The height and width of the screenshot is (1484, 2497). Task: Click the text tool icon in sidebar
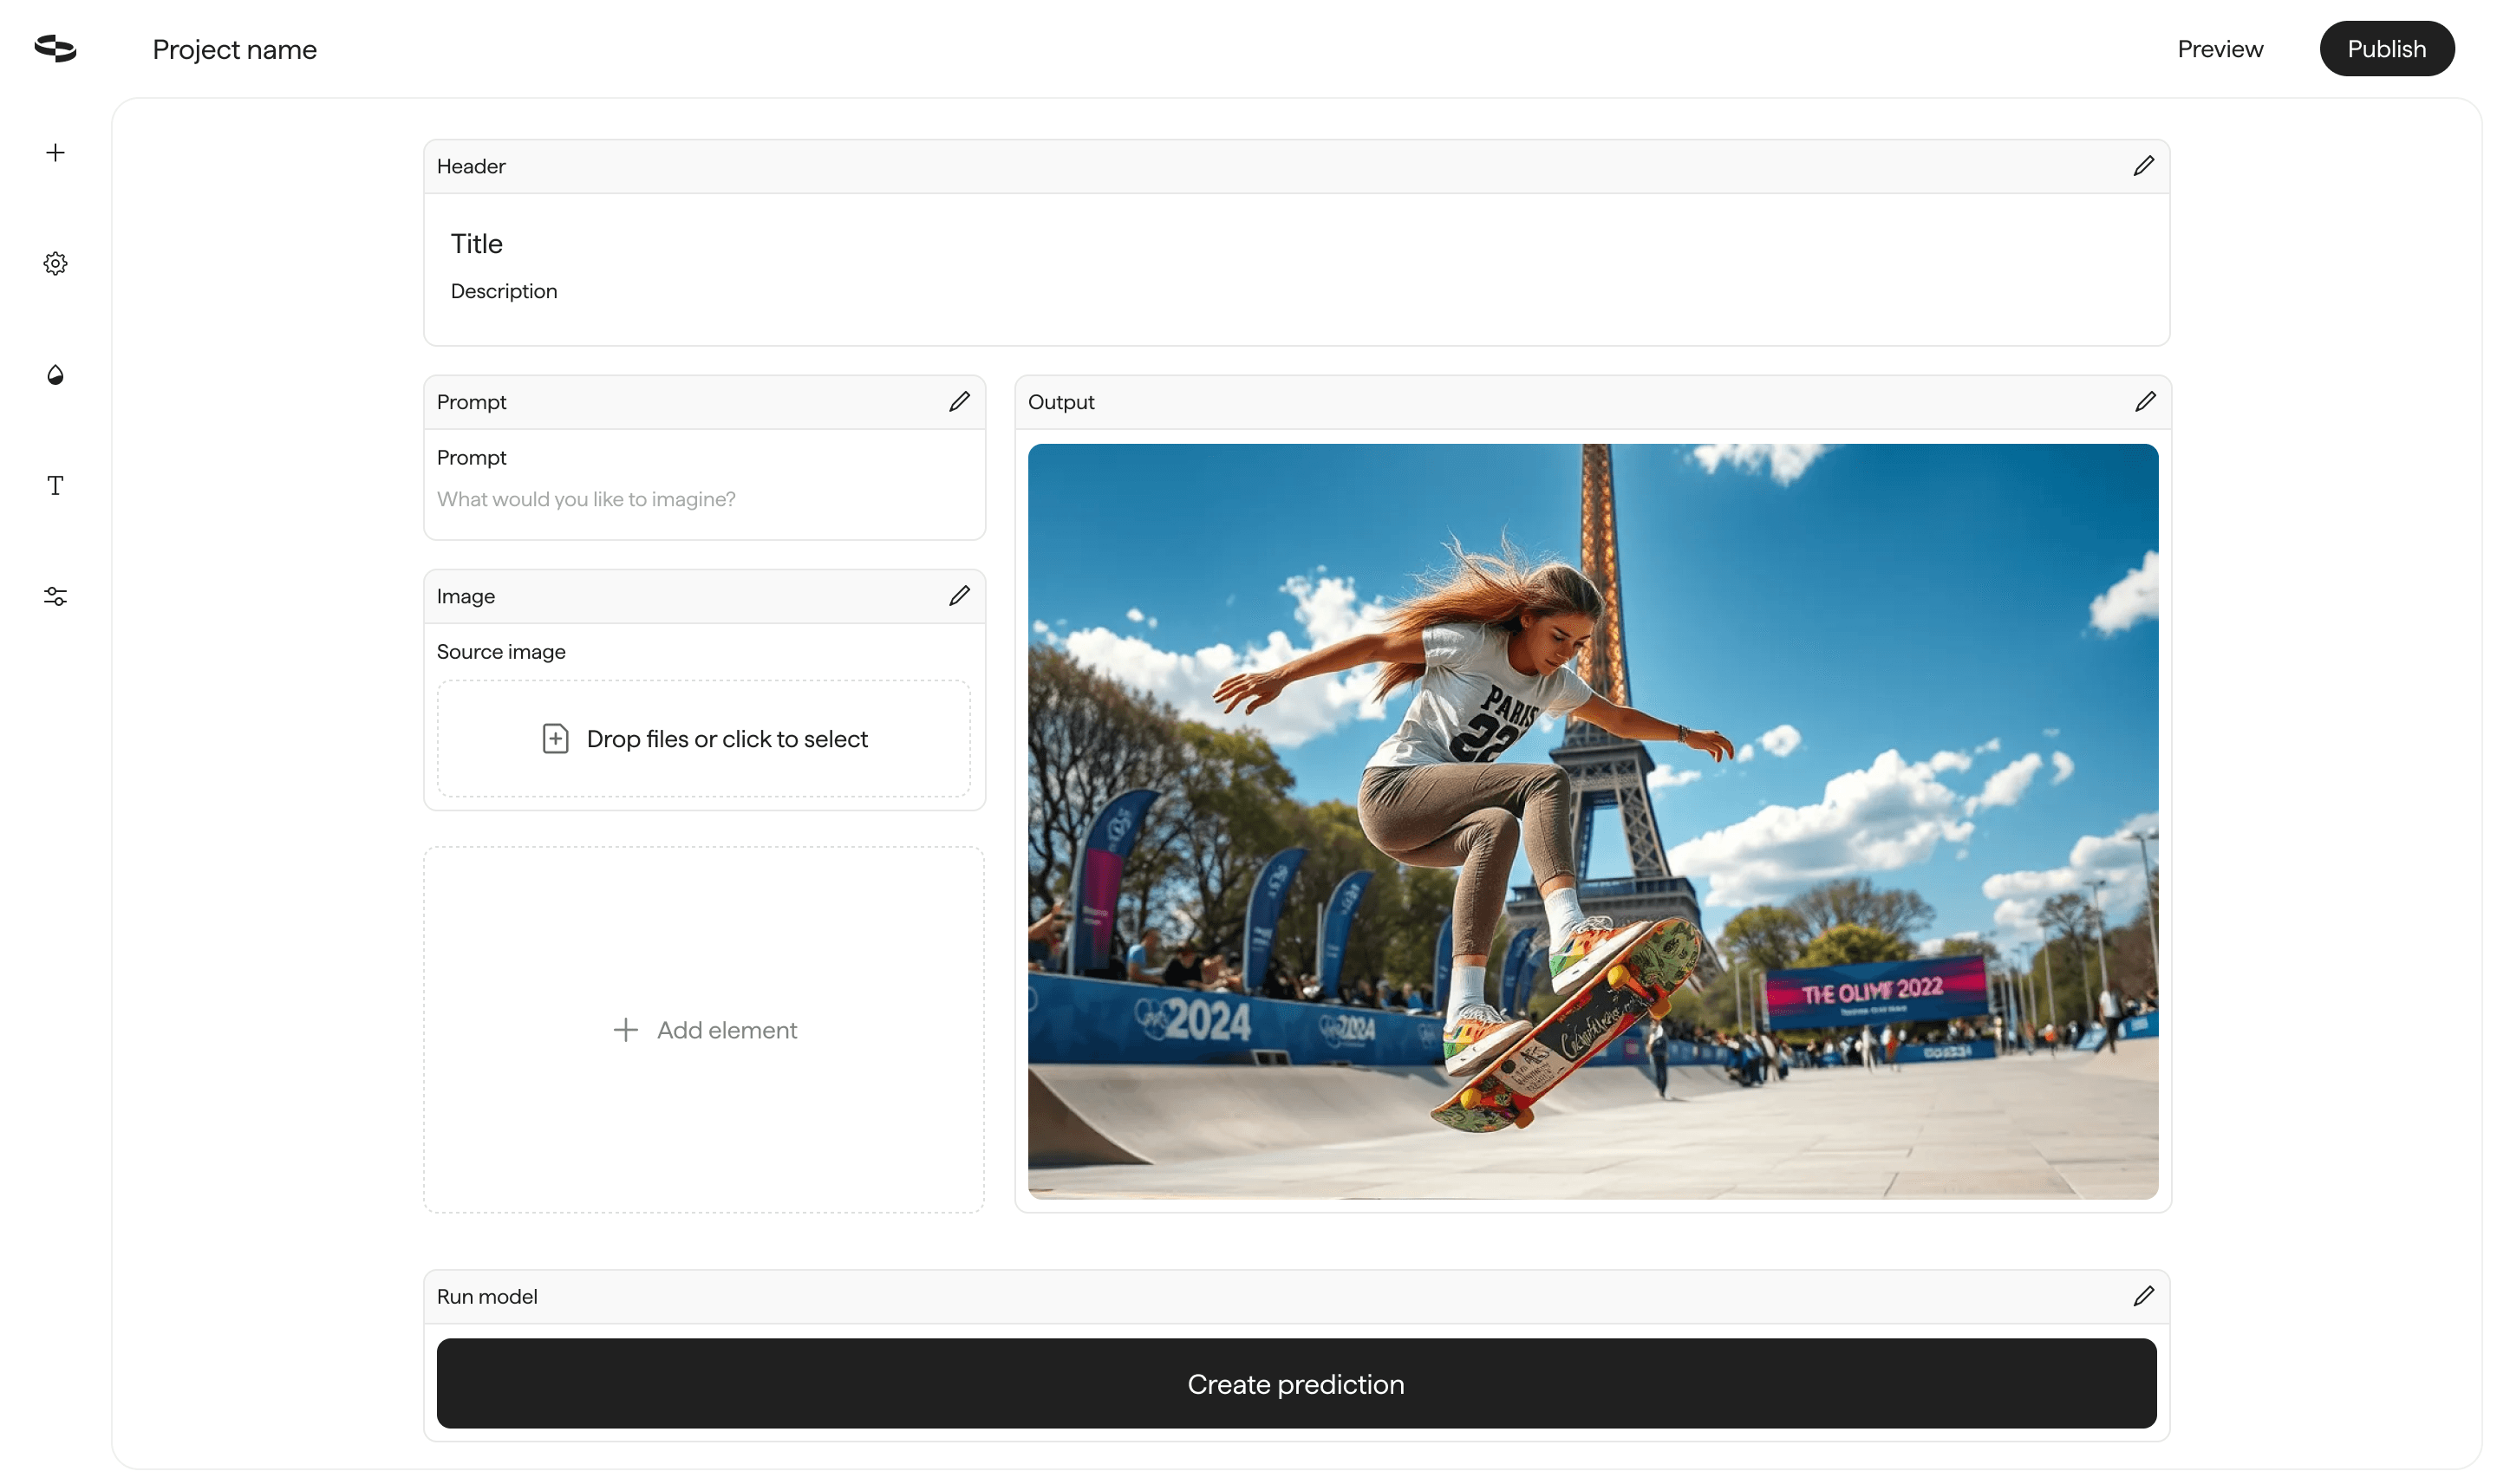click(55, 485)
